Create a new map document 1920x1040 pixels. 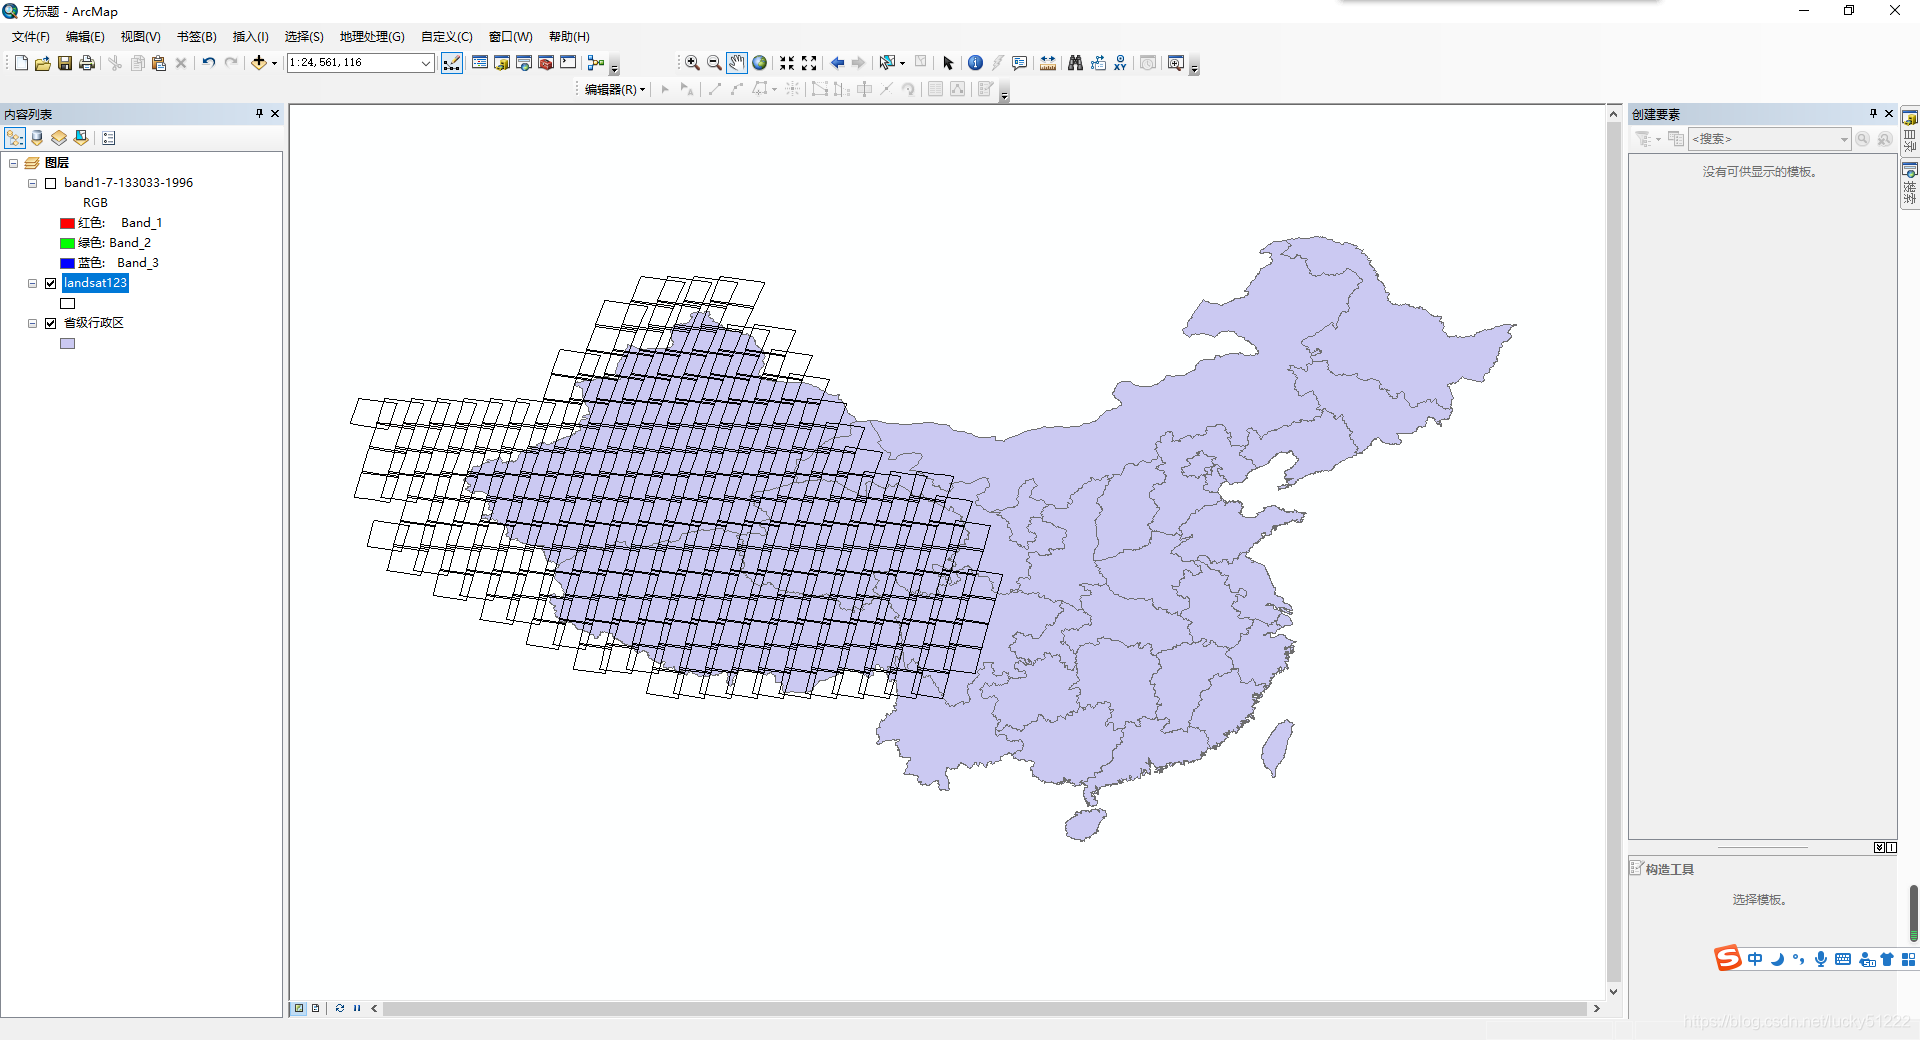point(21,63)
